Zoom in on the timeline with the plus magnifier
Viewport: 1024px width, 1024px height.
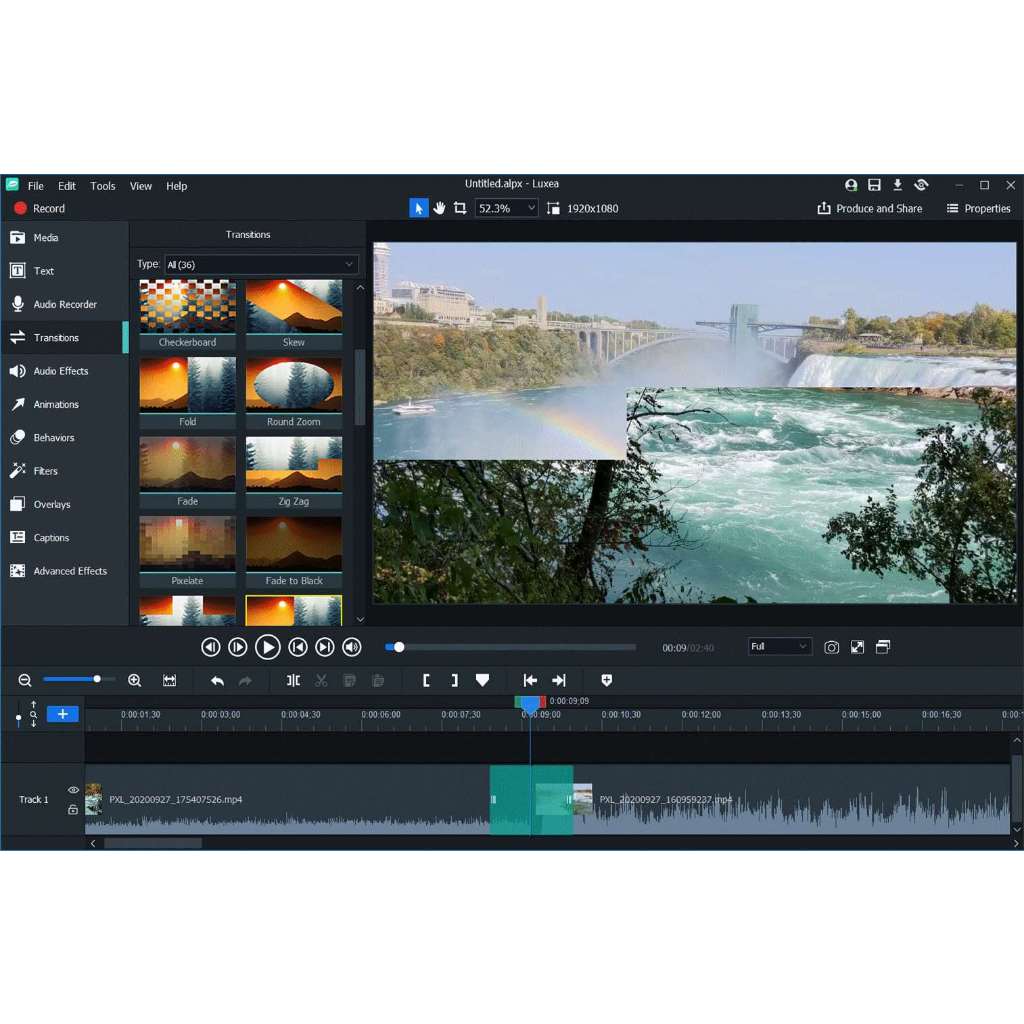(x=135, y=680)
